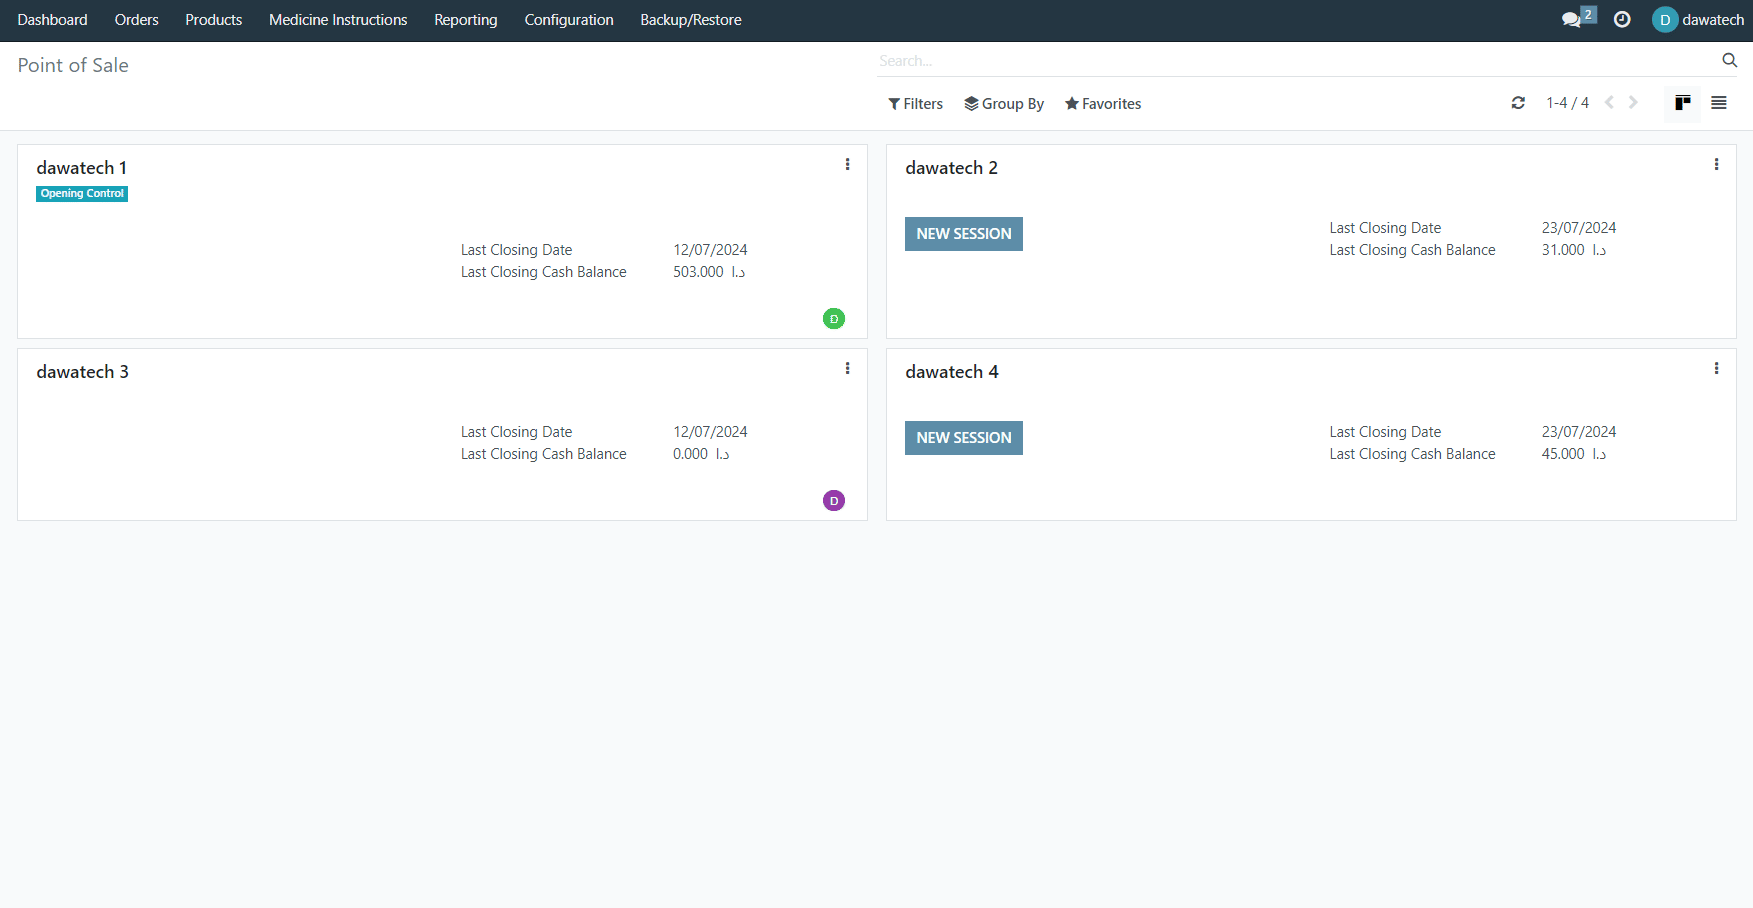Open the Backup/Restore menu

point(691,20)
